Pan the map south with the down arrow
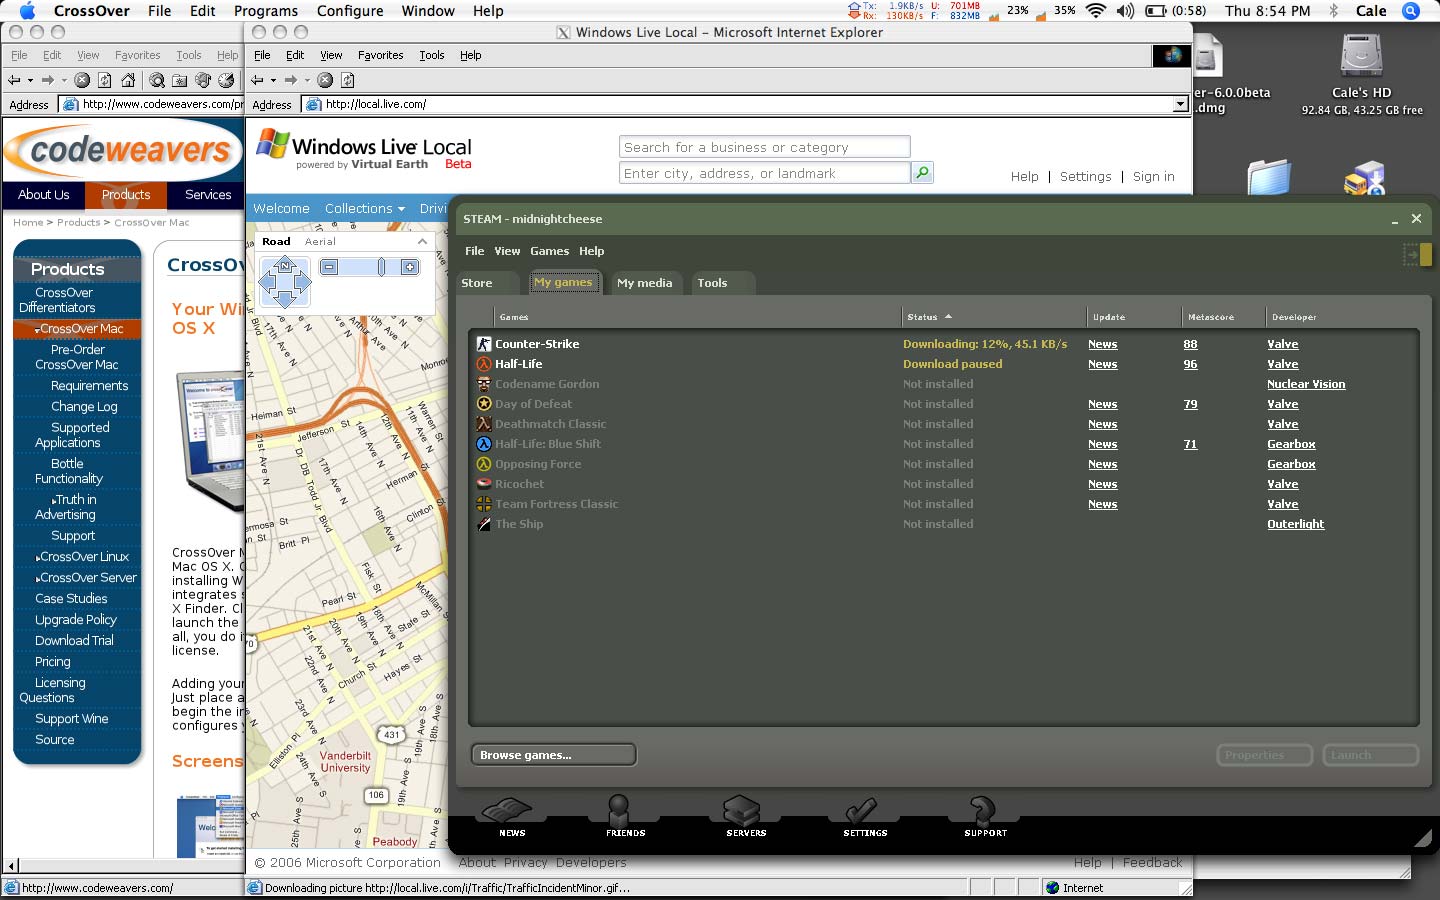 285,298
